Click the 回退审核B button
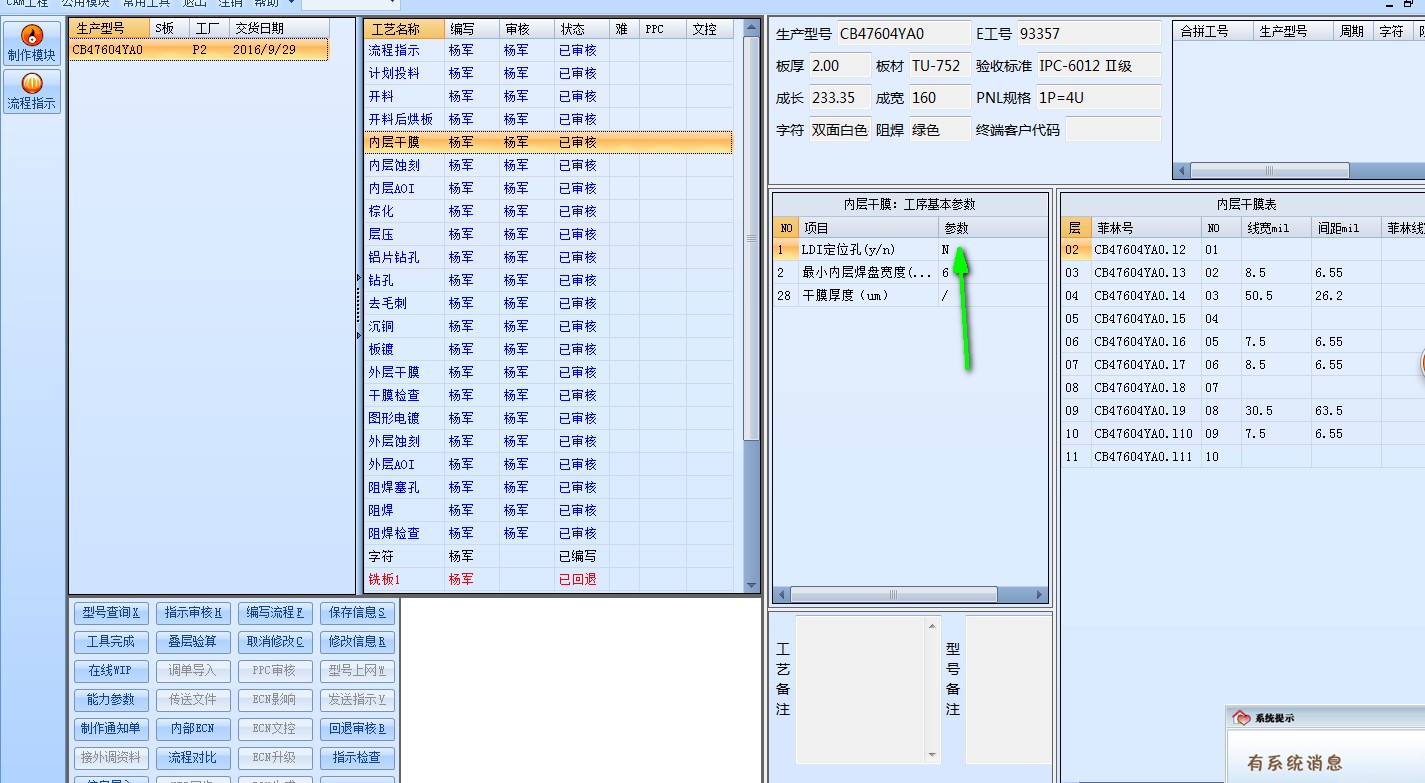Viewport: 1425px width, 783px height. [x=357, y=729]
